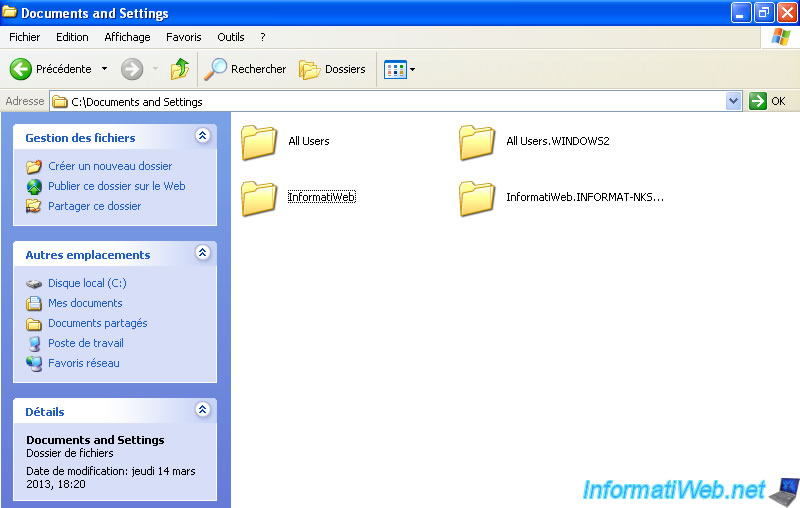
Task: Click the Partager ce dossier icon
Action: coord(34,206)
